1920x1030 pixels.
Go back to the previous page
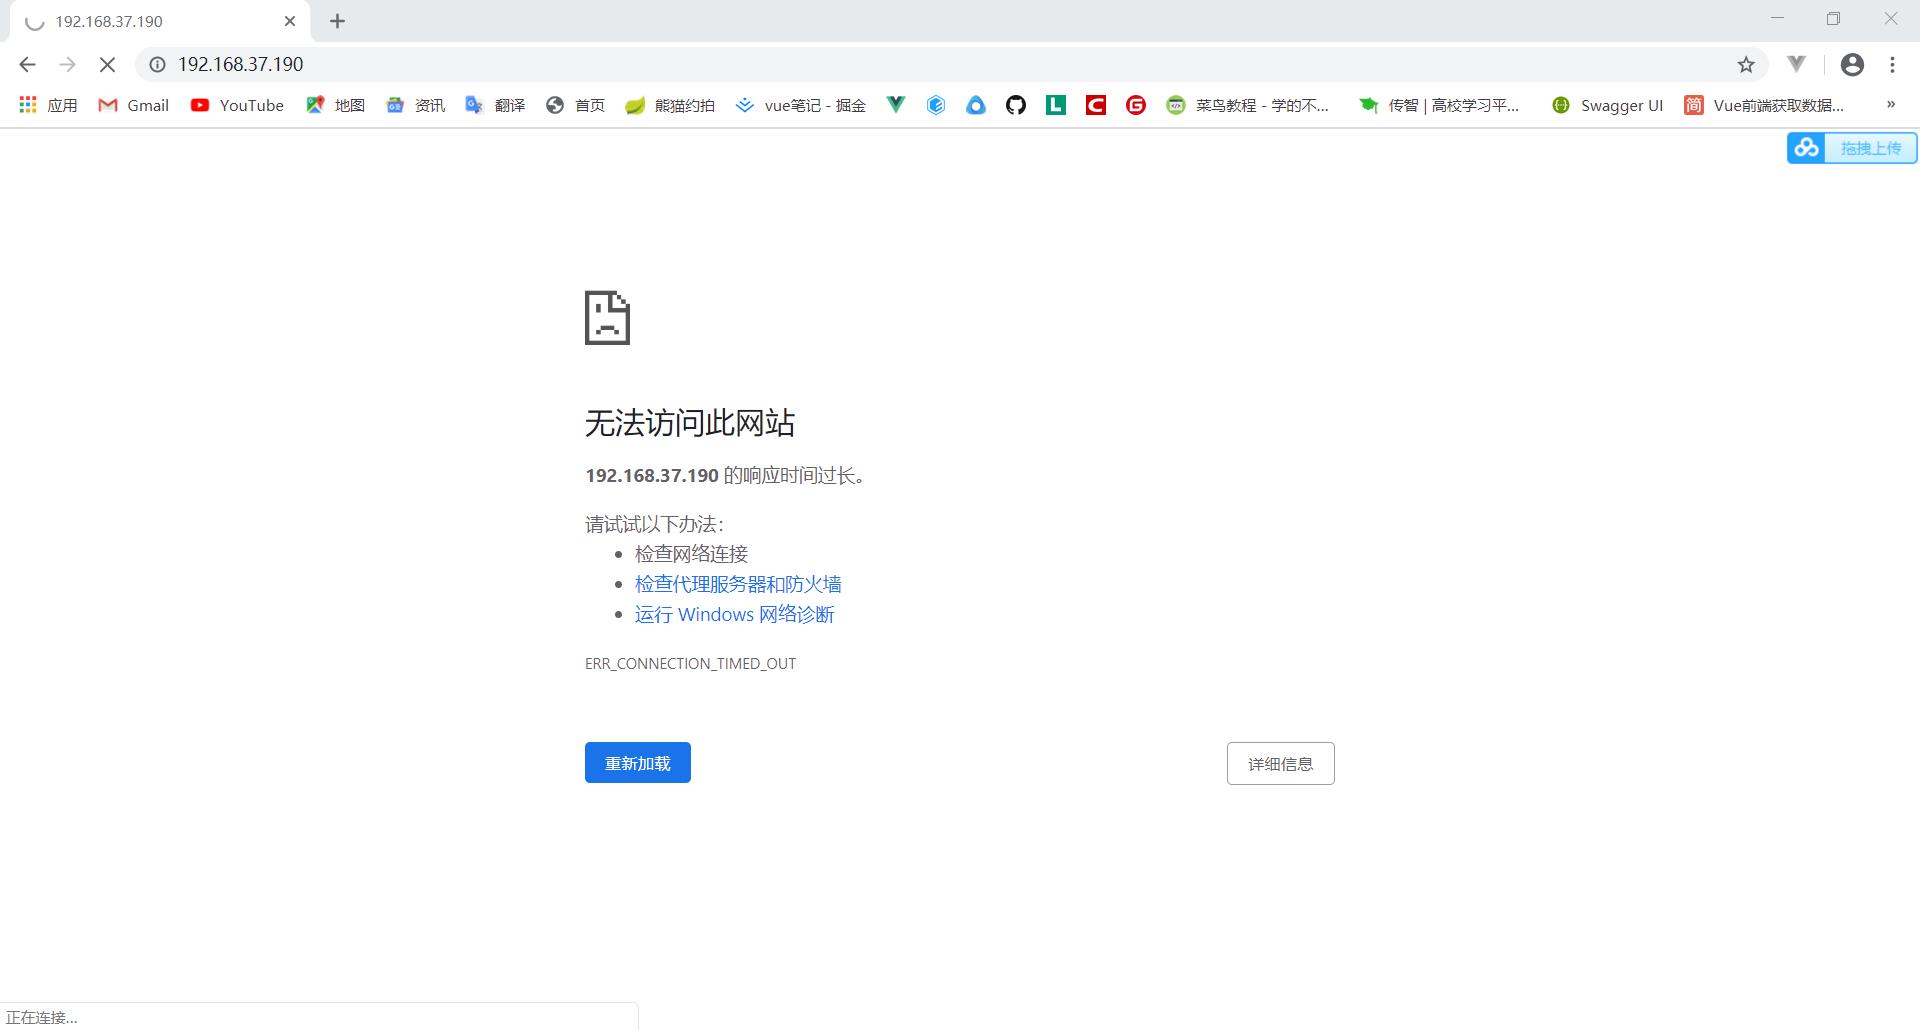[x=27, y=64]
